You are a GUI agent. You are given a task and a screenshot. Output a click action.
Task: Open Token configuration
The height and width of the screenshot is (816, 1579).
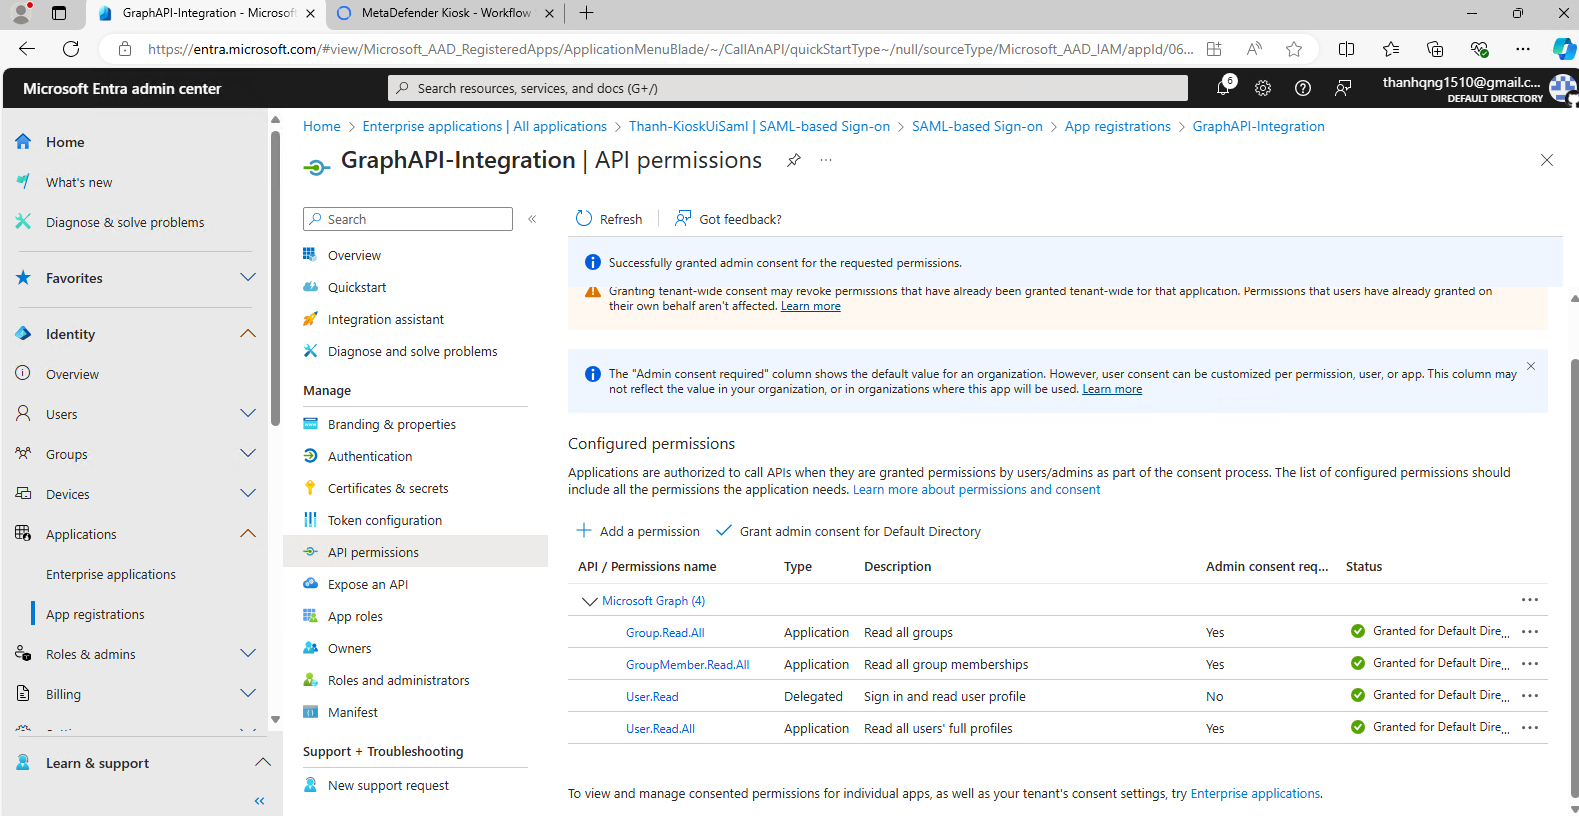(x=385, y=520)
